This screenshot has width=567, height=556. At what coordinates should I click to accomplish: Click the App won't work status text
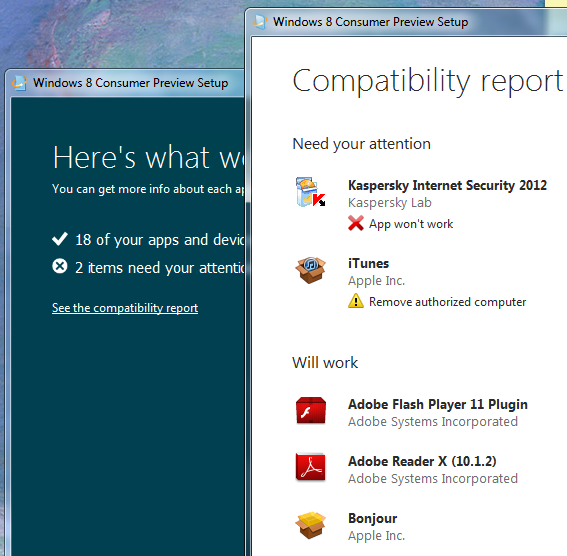click(x=411, y=224)
